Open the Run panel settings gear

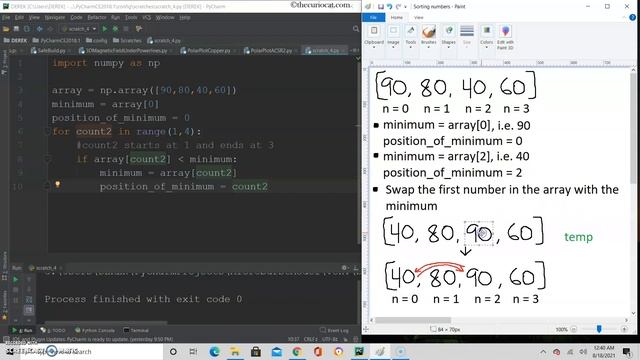[x=344, y=268]
